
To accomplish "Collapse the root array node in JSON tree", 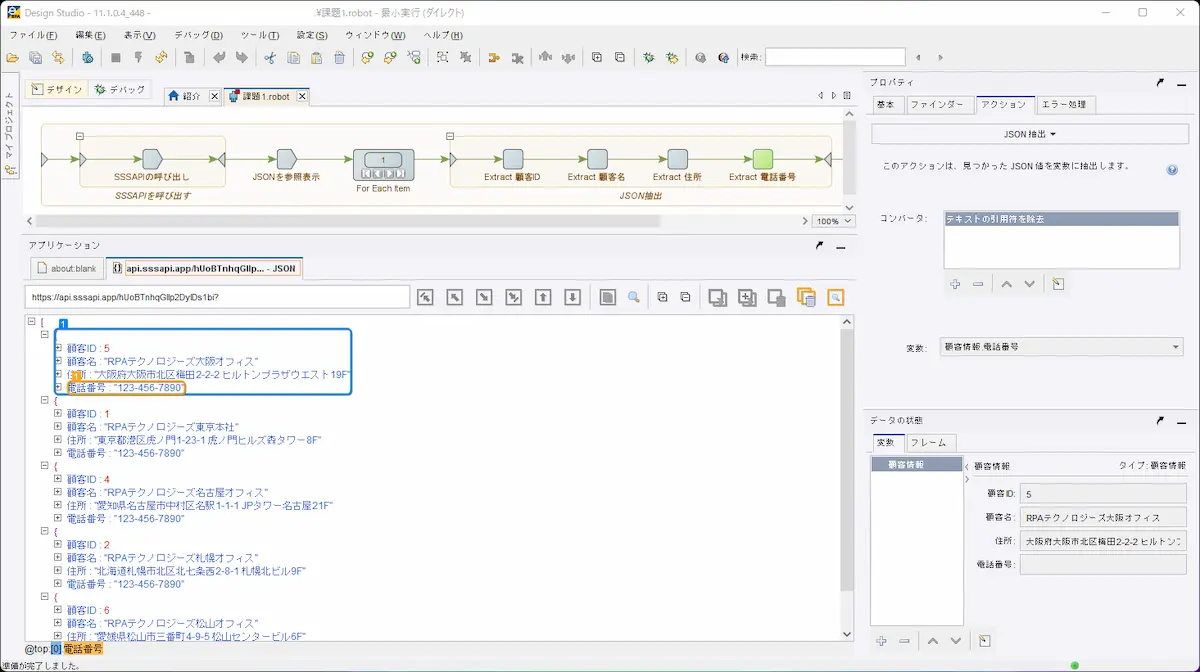I will (32, 322).
